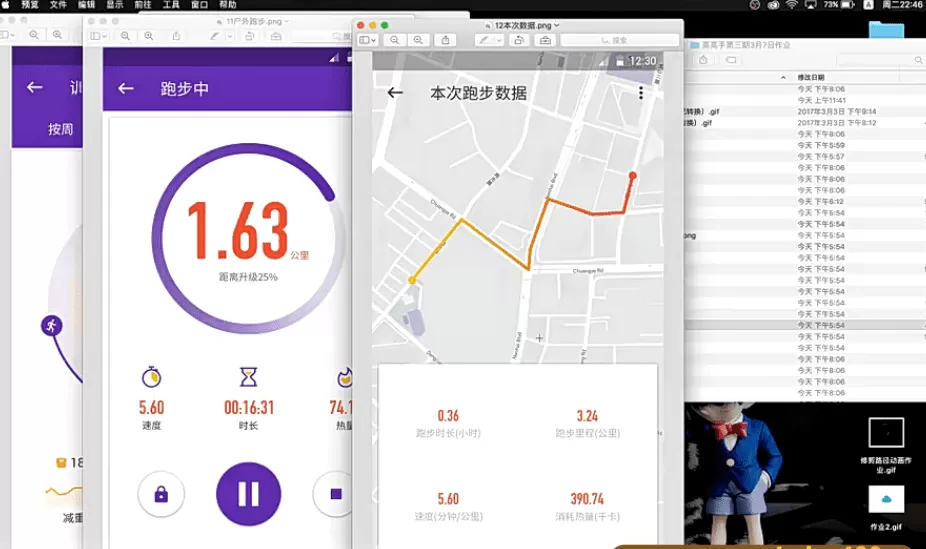Share the 12本次数据.png image
The image size is (926, 549).
[445, 40]
